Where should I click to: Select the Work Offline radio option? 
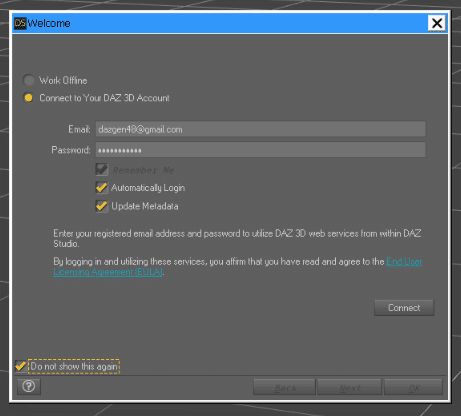click(x=29, y=80)
